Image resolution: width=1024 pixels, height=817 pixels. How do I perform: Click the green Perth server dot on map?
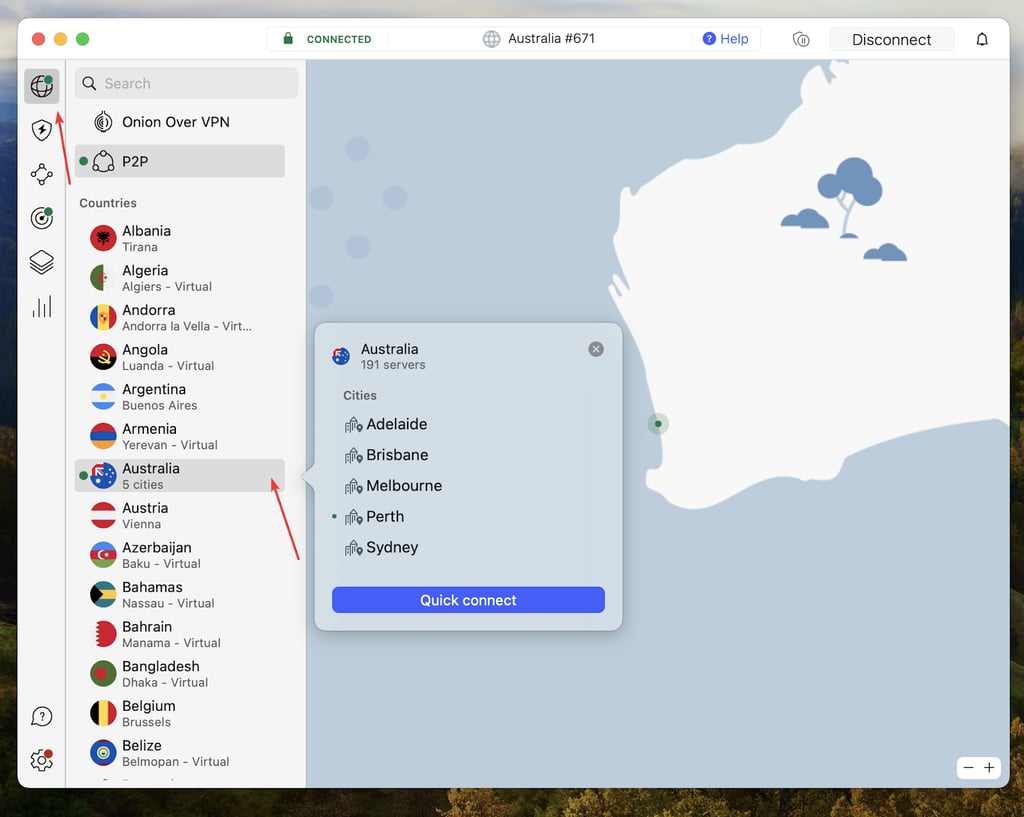[658, 424]
